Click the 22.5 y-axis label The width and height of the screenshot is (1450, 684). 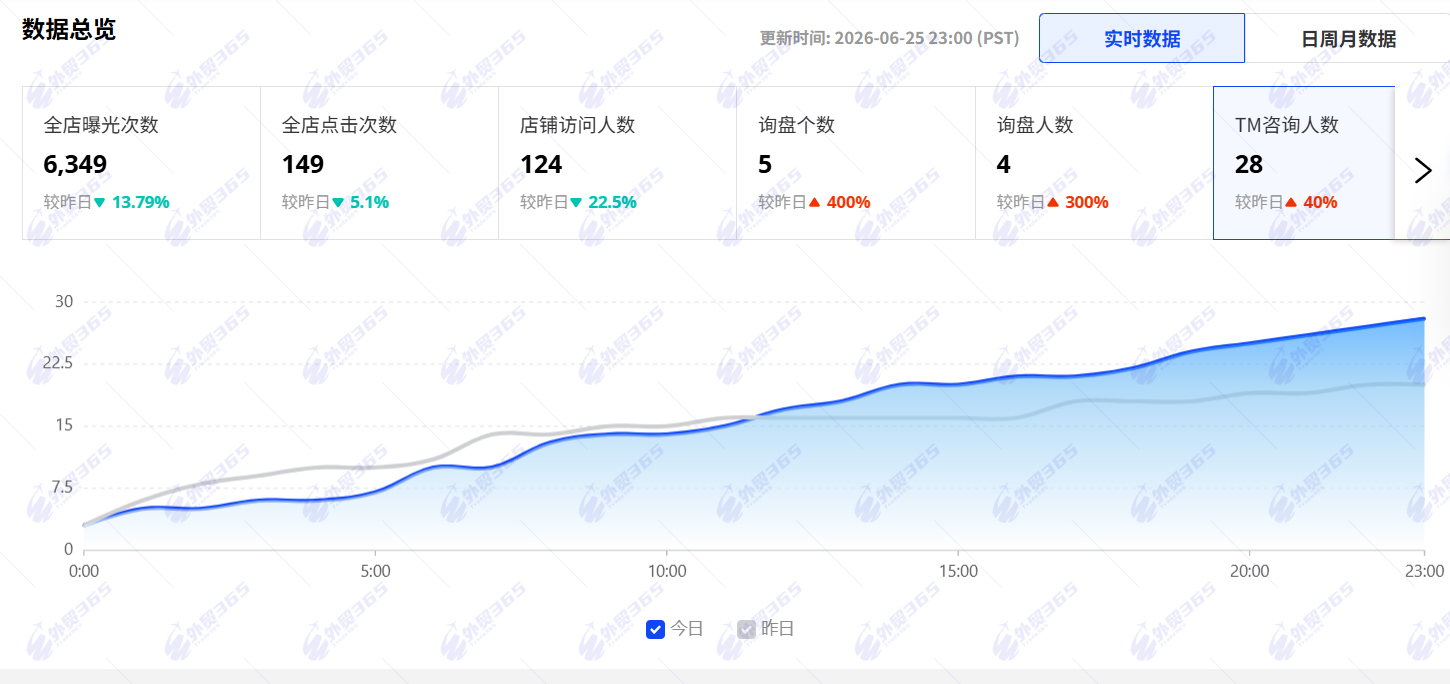(57, 363)
